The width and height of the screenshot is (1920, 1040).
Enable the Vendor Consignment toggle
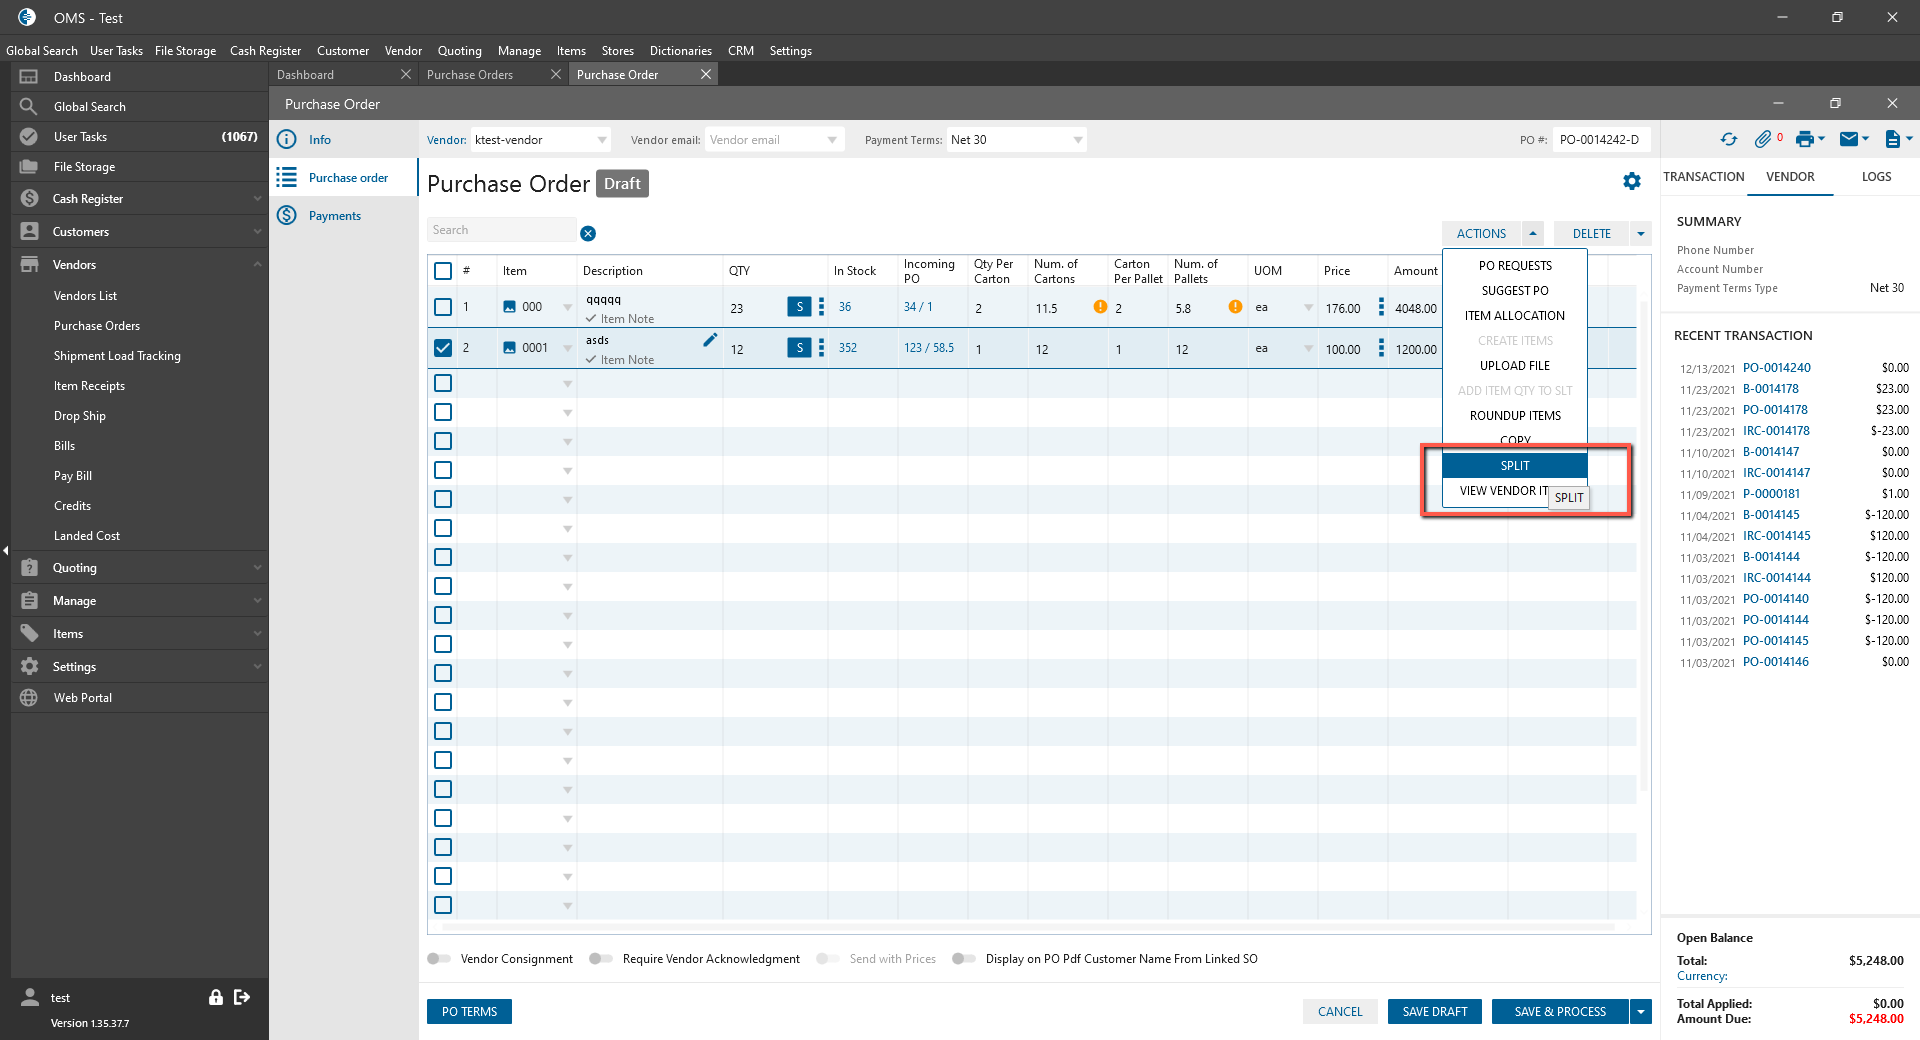coord(439,959)
